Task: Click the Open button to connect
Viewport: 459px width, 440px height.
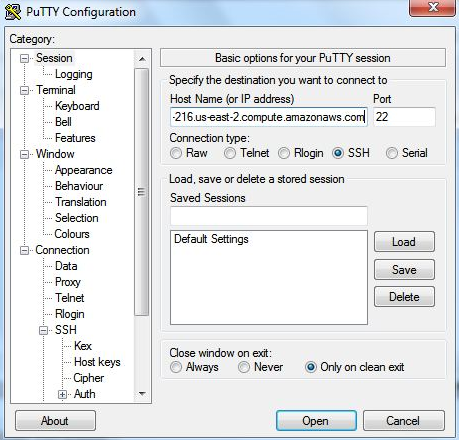Action: (316, 421)
